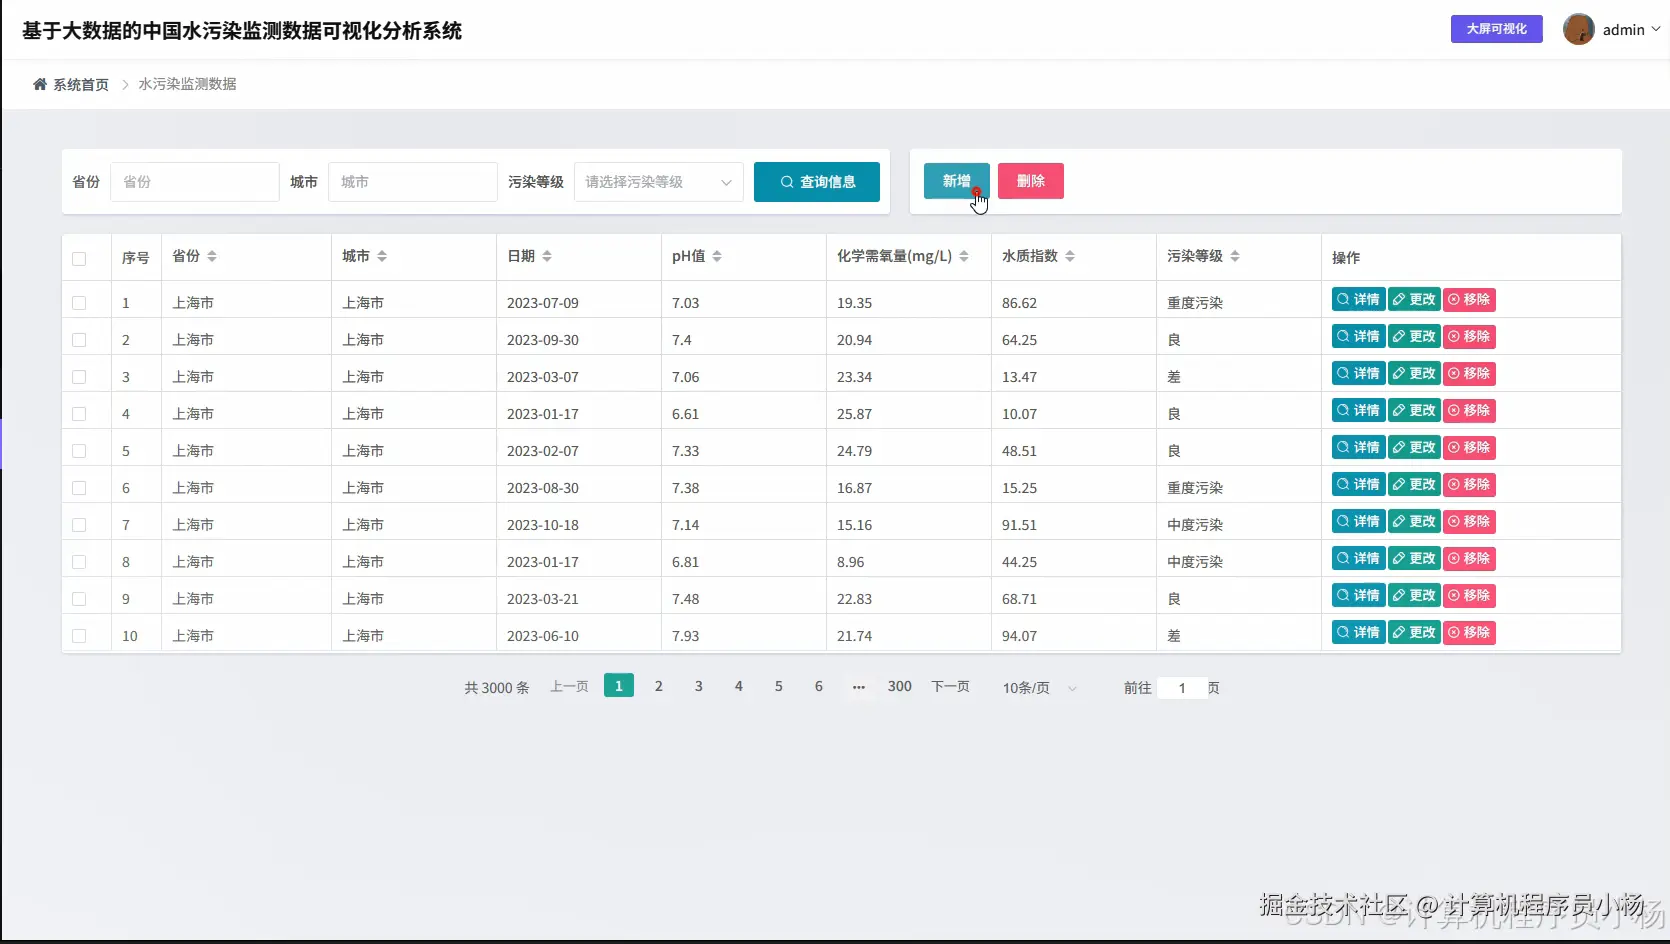Click 更改 for row 6 dated 2023-08-30
1670x944 pixels.
(1414, 484)
